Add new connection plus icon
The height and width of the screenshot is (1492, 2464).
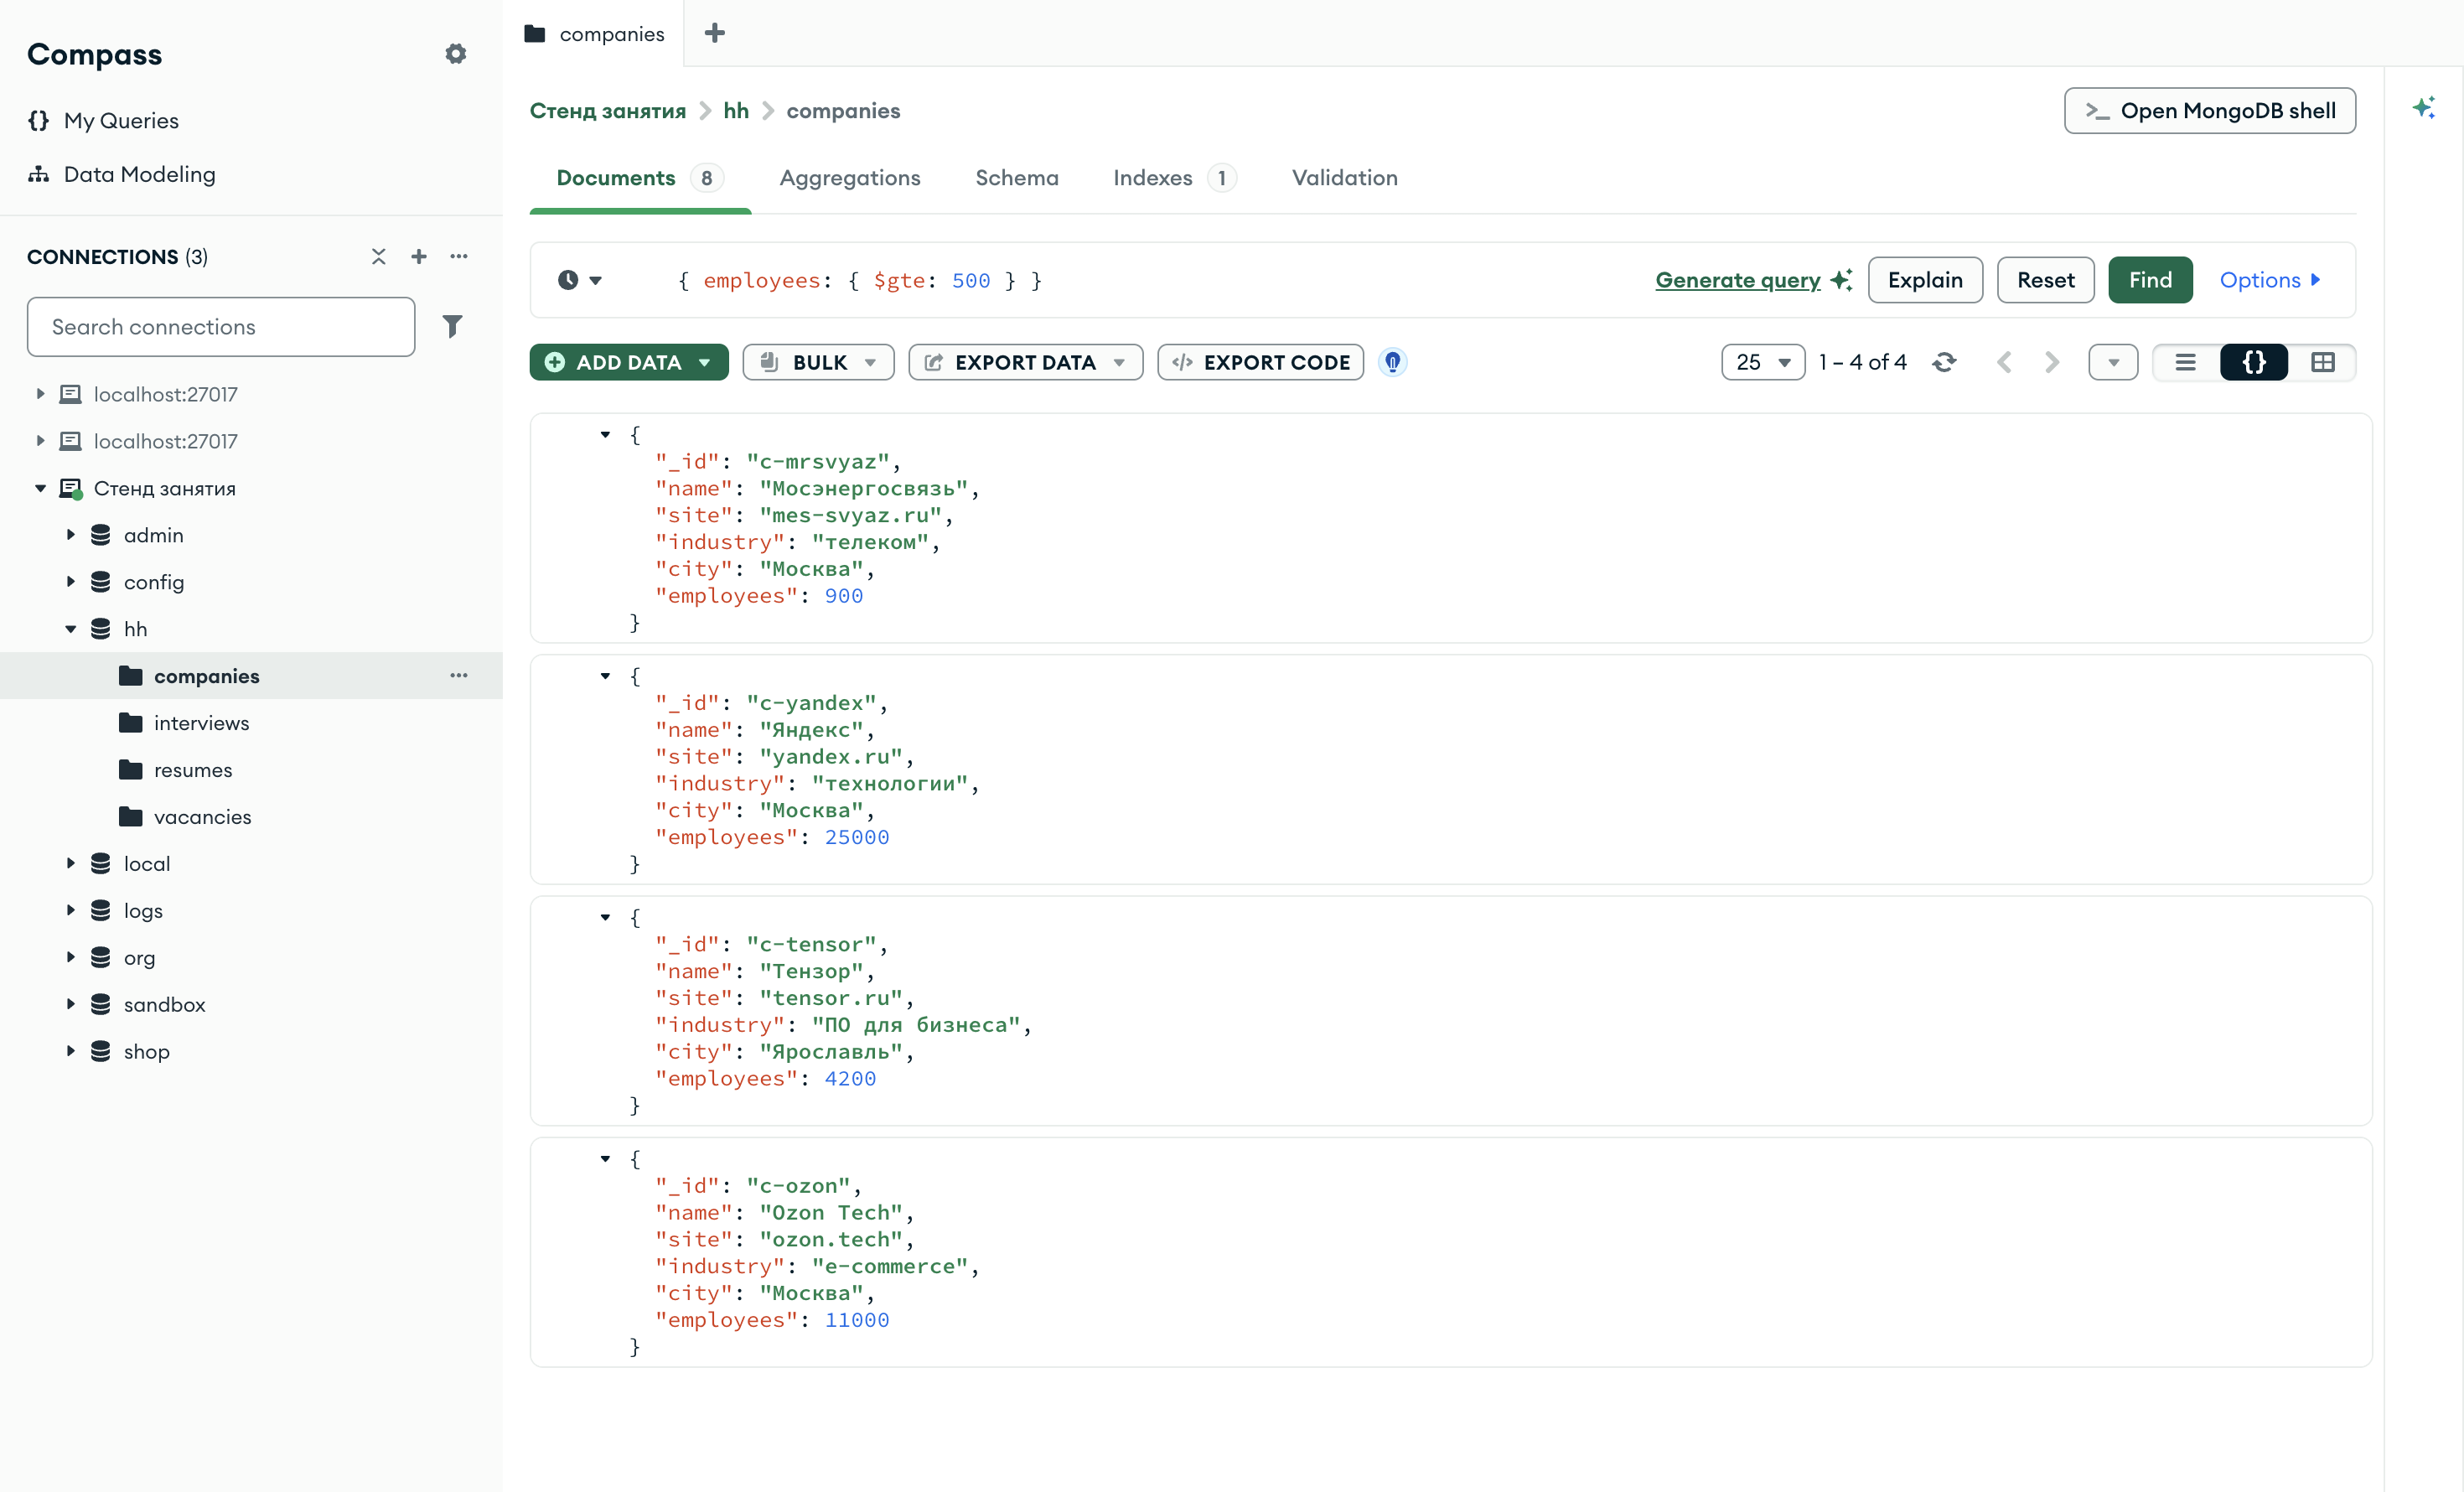coord(419,257)
